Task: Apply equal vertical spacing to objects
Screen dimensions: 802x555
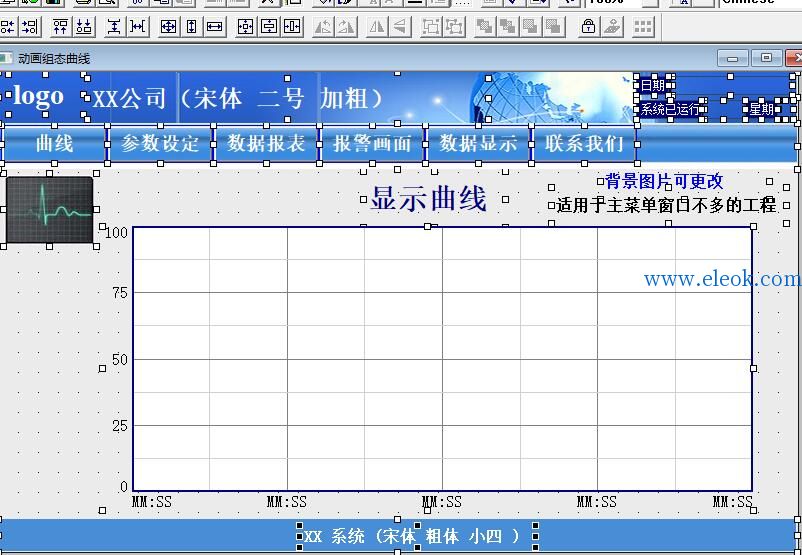Action: tap(114, 27)
